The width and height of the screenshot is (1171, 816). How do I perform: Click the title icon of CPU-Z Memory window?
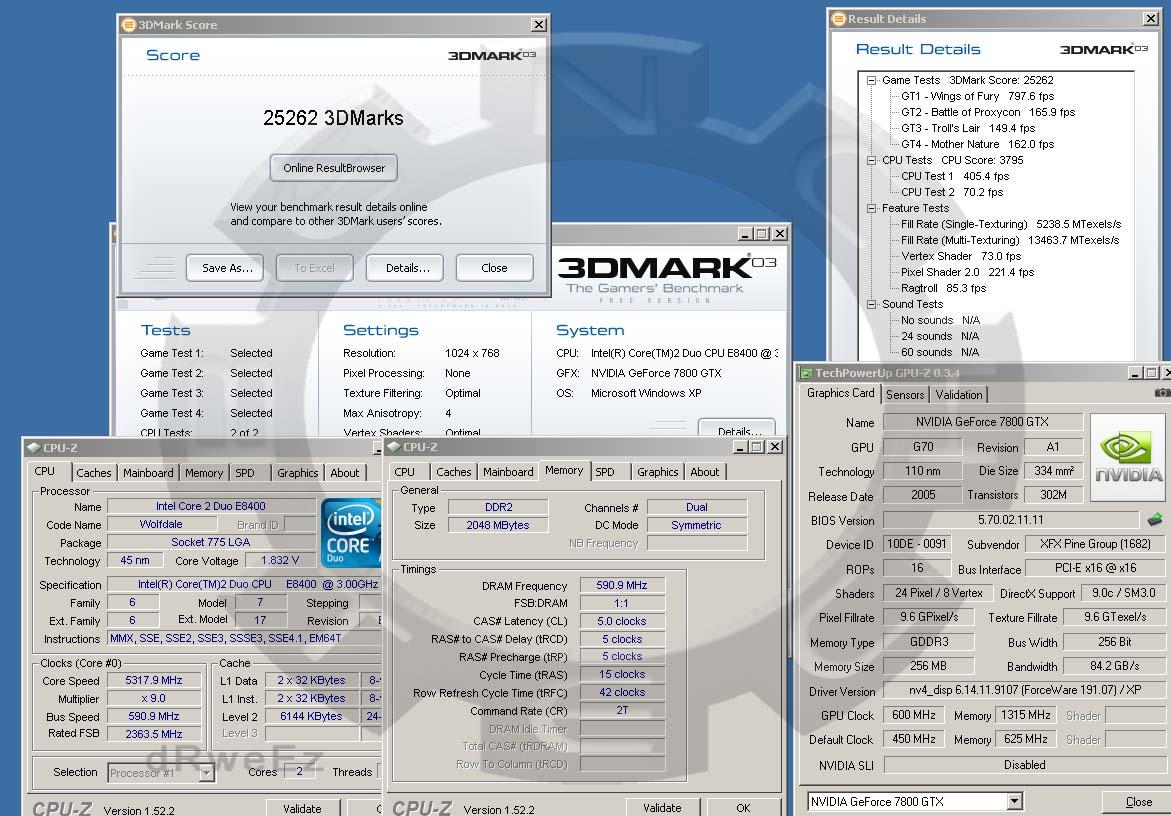click(394, 446)
